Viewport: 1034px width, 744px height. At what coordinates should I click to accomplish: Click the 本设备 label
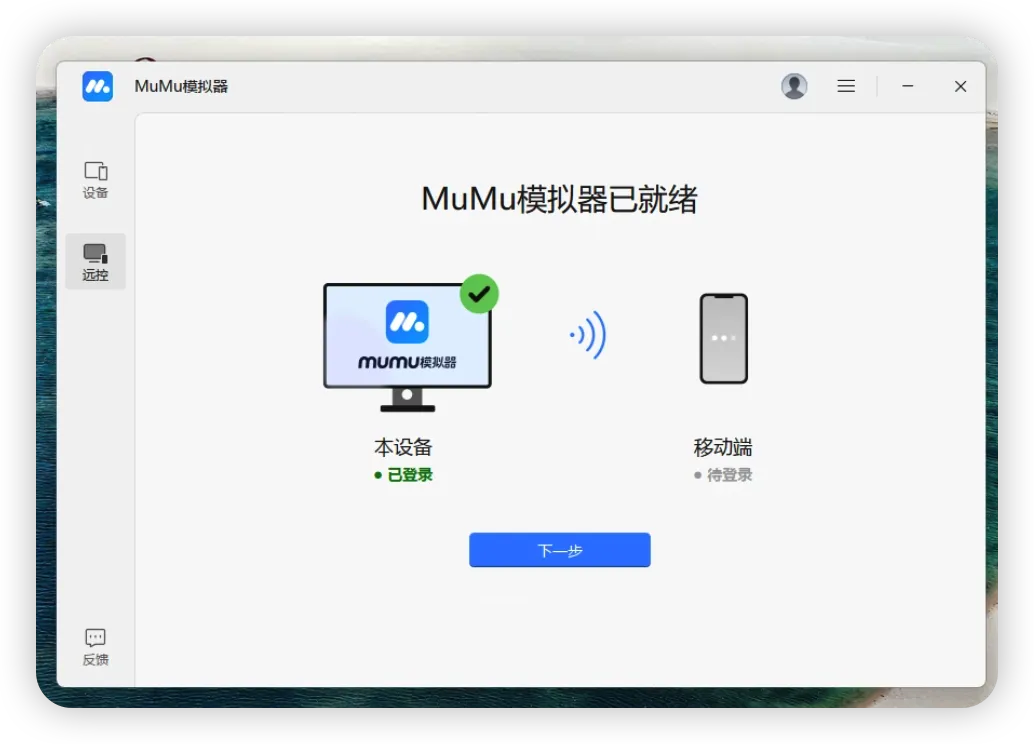(x=403, y=447)
